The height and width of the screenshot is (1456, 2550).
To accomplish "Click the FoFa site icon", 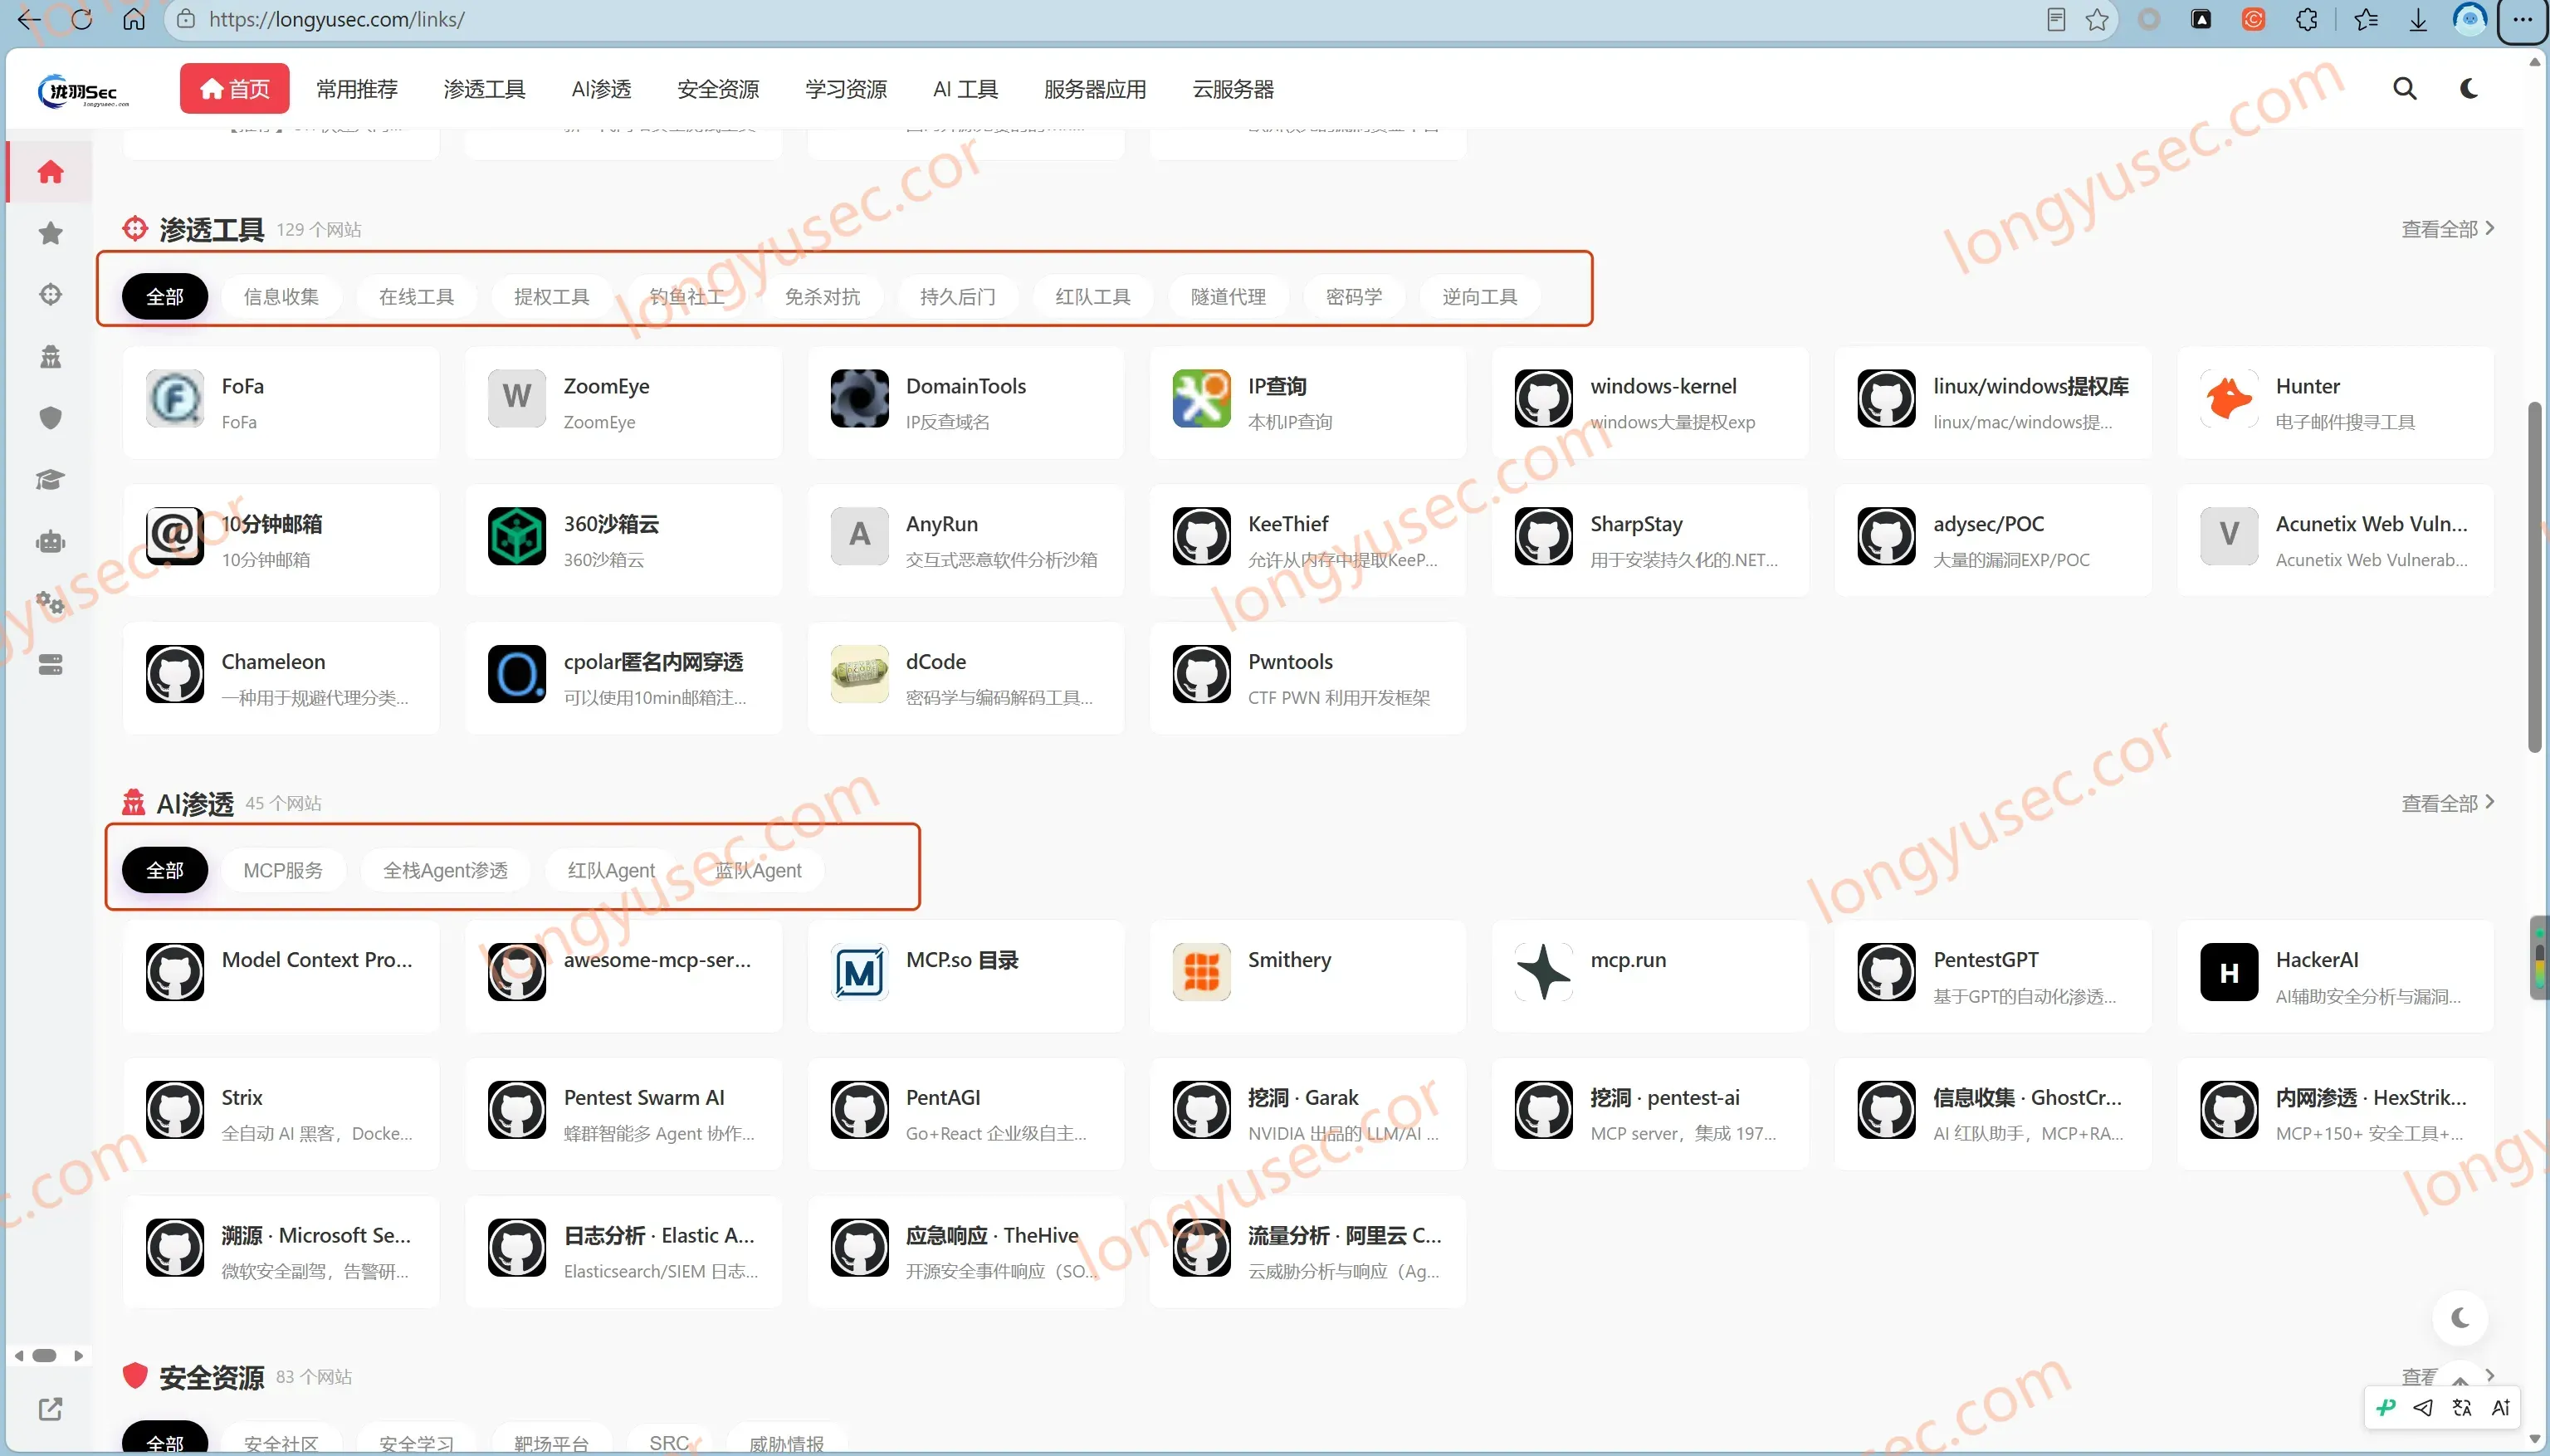I will (175, 398).
